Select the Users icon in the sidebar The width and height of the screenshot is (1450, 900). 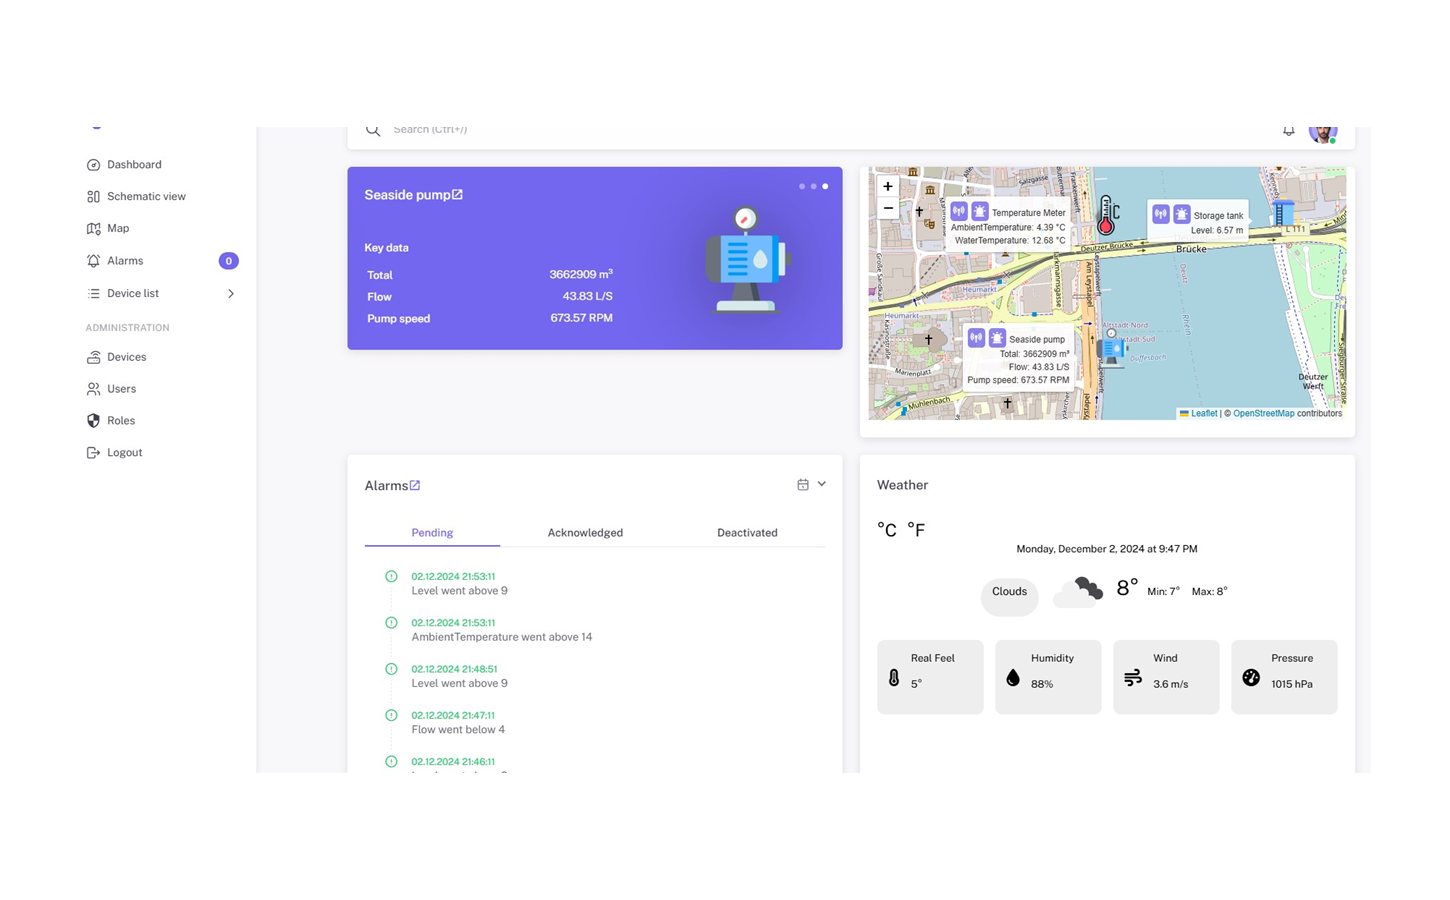93,389
